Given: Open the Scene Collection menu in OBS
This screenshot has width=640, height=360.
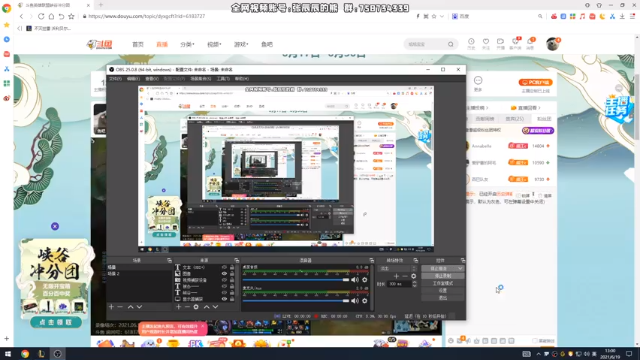Looking at the screenshot, I should [x=200, y=79].
